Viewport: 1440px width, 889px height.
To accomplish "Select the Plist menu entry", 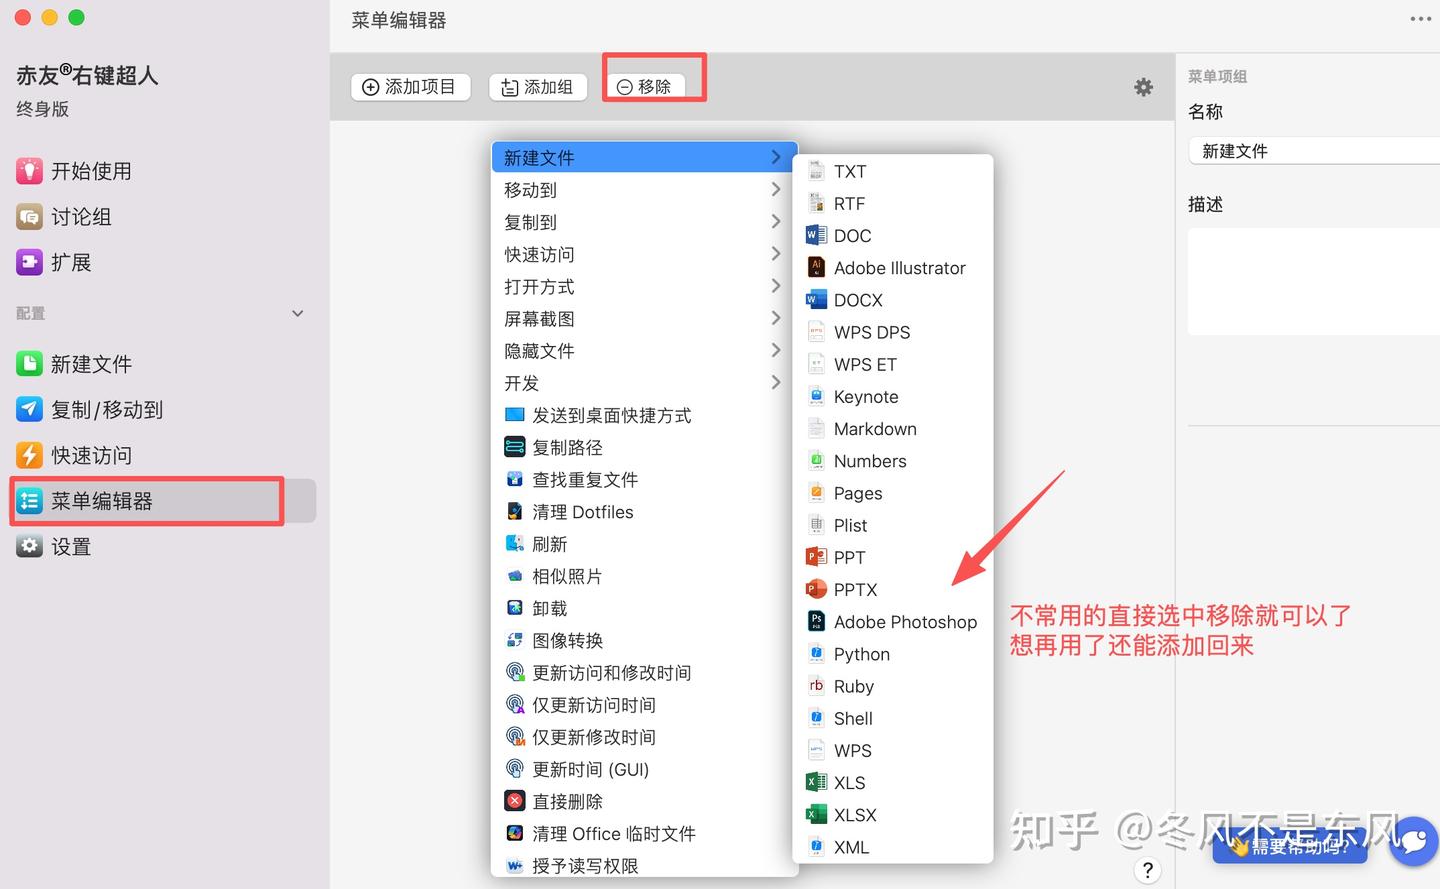I will (893, 525).
